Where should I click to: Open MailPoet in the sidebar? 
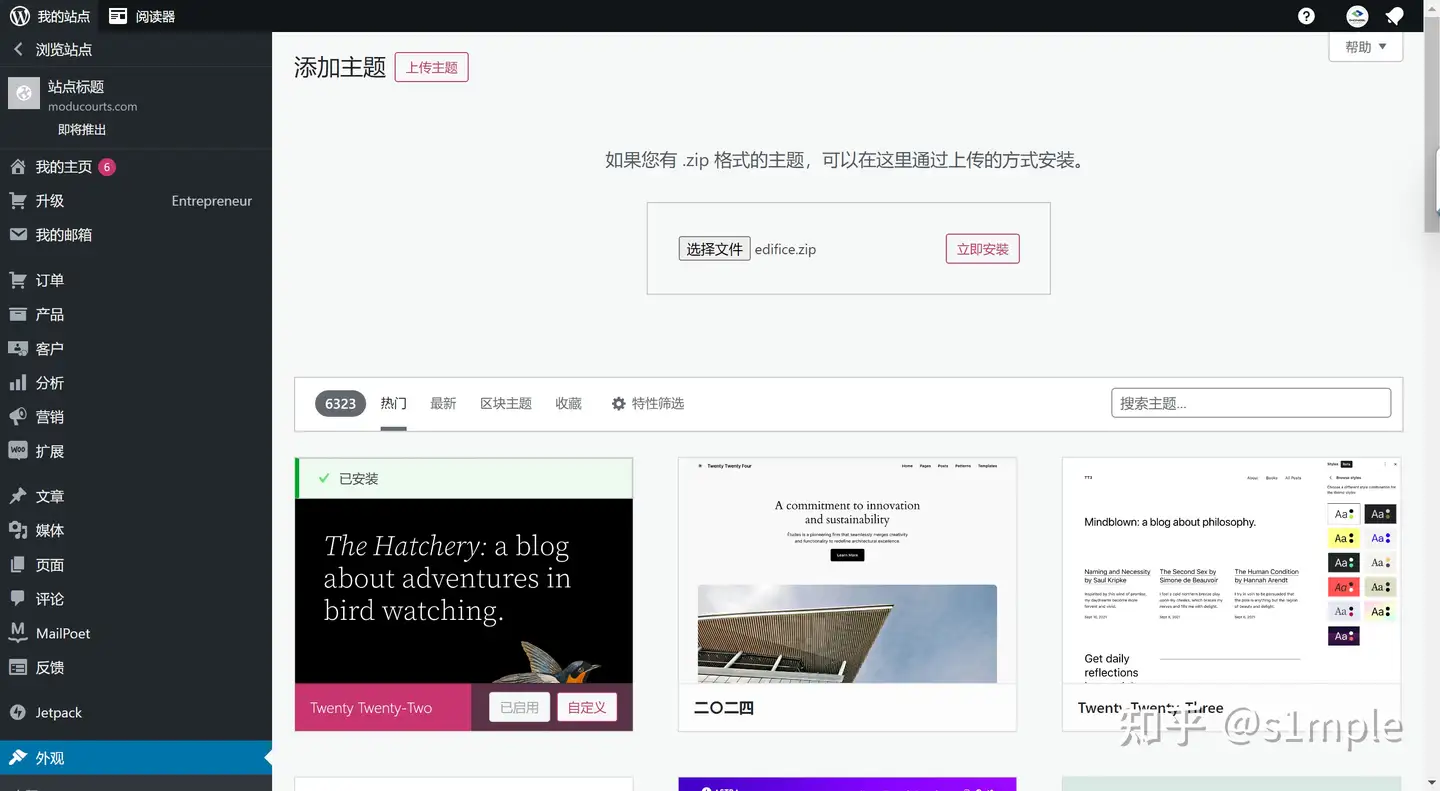(x=136, y=633)
